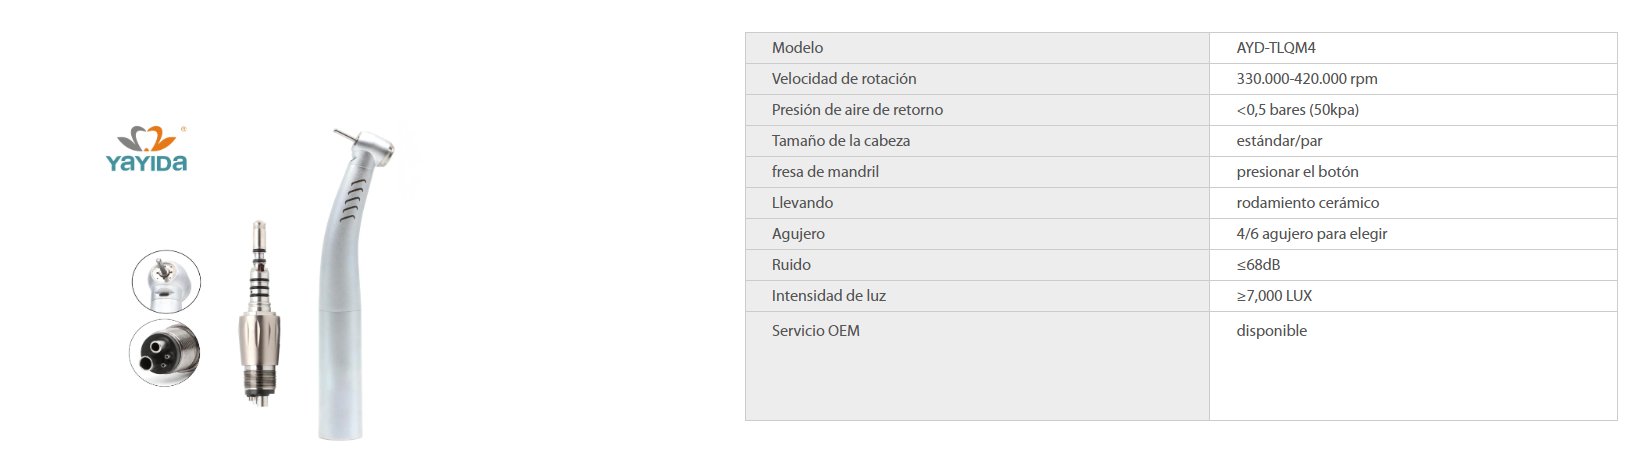Click the Servicio OEM label
This screenshot has height=449, width=1629.
click(815, 331)
